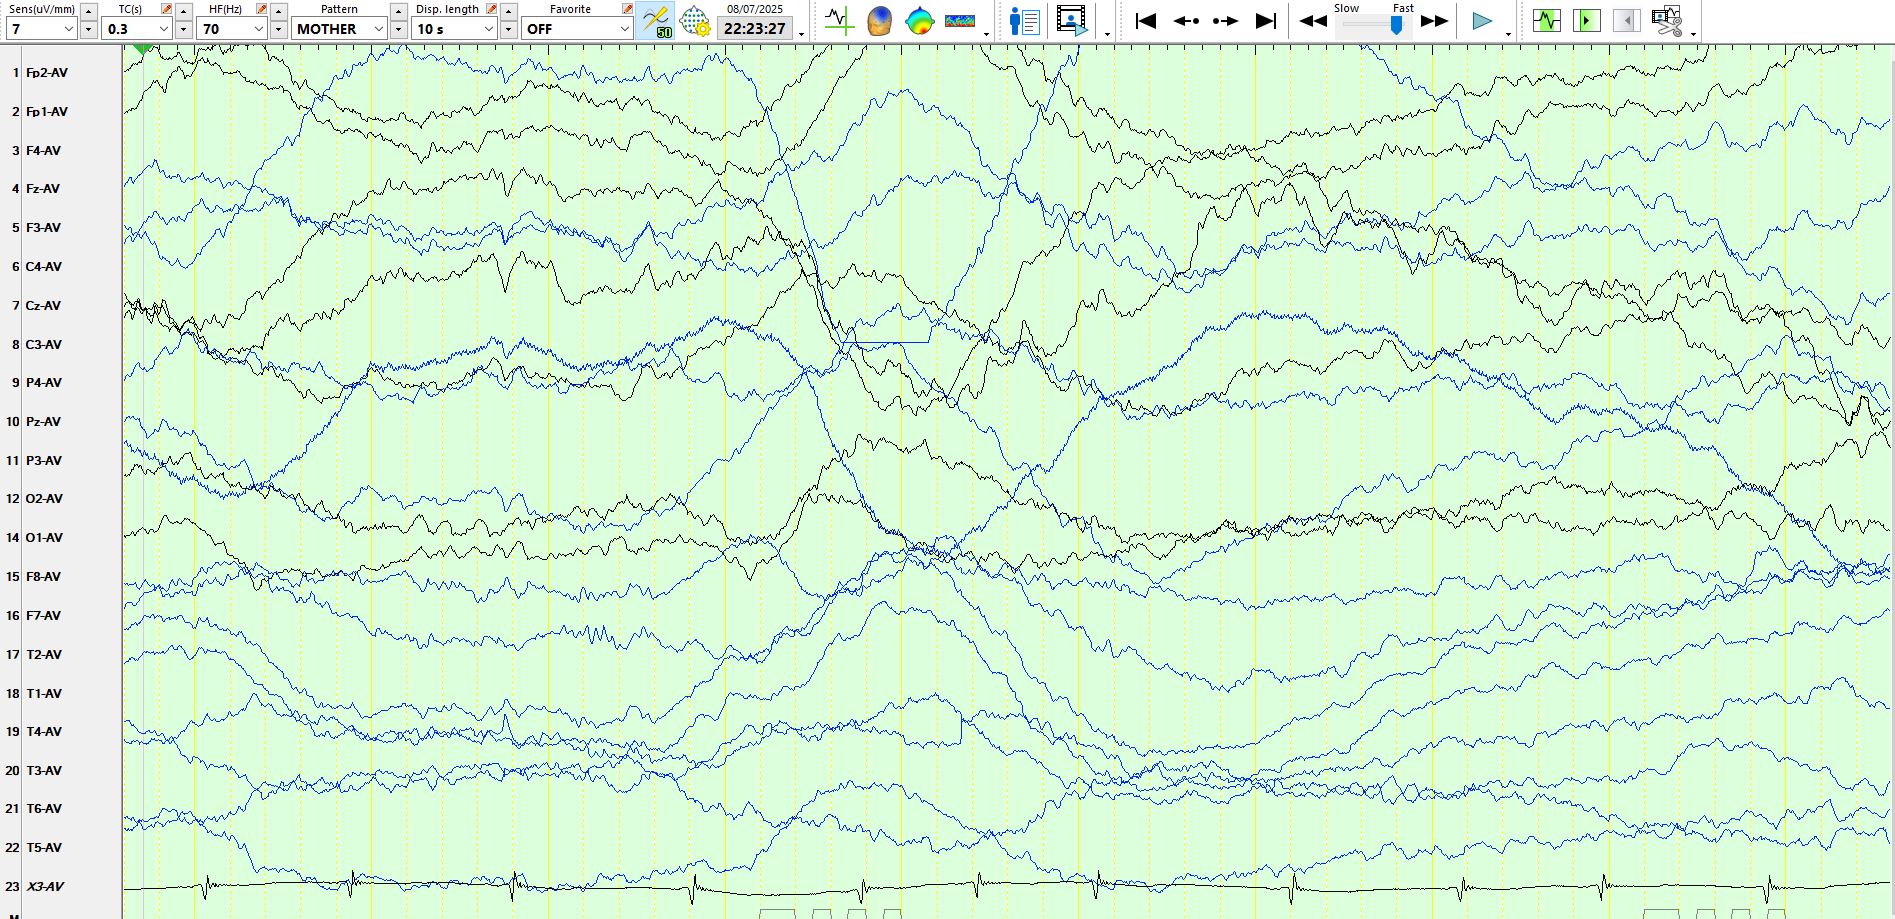Select the C3-AV channel label

[43, 345]
